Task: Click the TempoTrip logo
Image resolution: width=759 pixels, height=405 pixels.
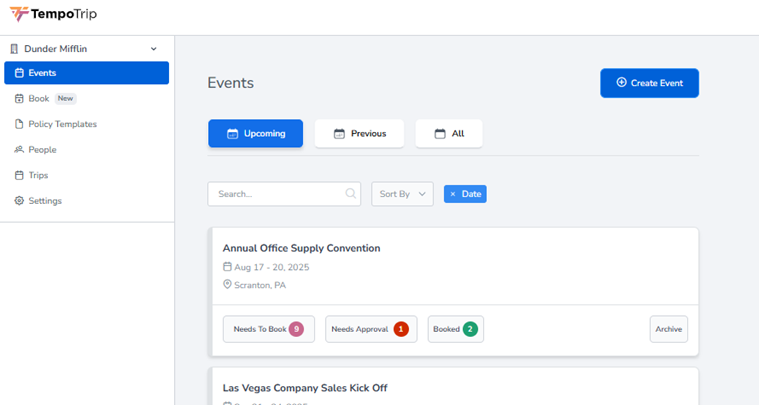Action: (x=53, y=15)
